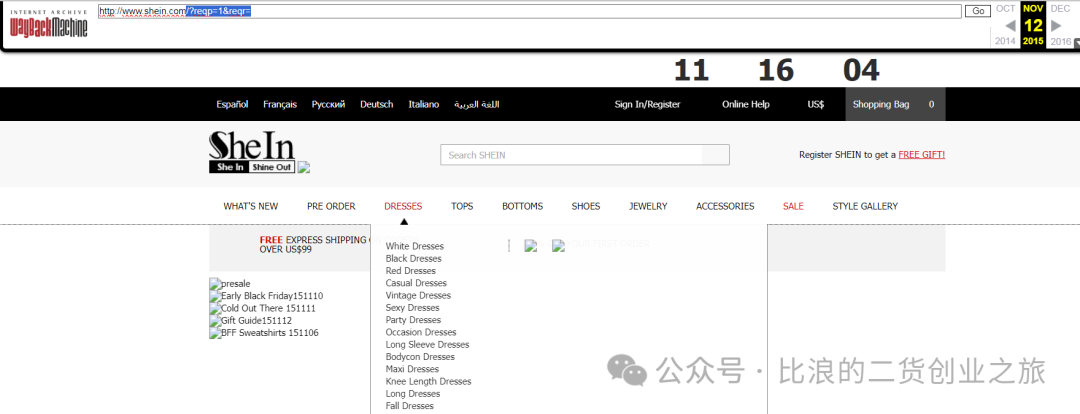Open JEWELRY menu
This screenshot has width=1080, height=414.
(648, 206)
